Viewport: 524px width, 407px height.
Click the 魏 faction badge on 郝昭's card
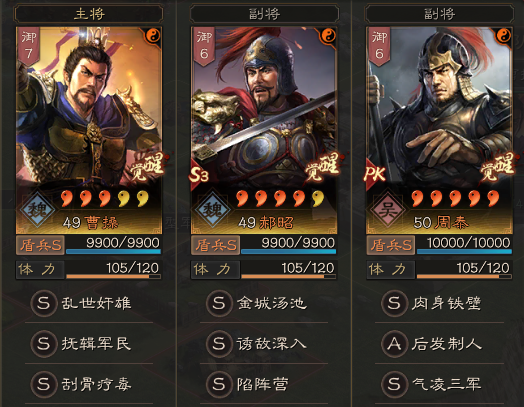[x=213, y=210]
